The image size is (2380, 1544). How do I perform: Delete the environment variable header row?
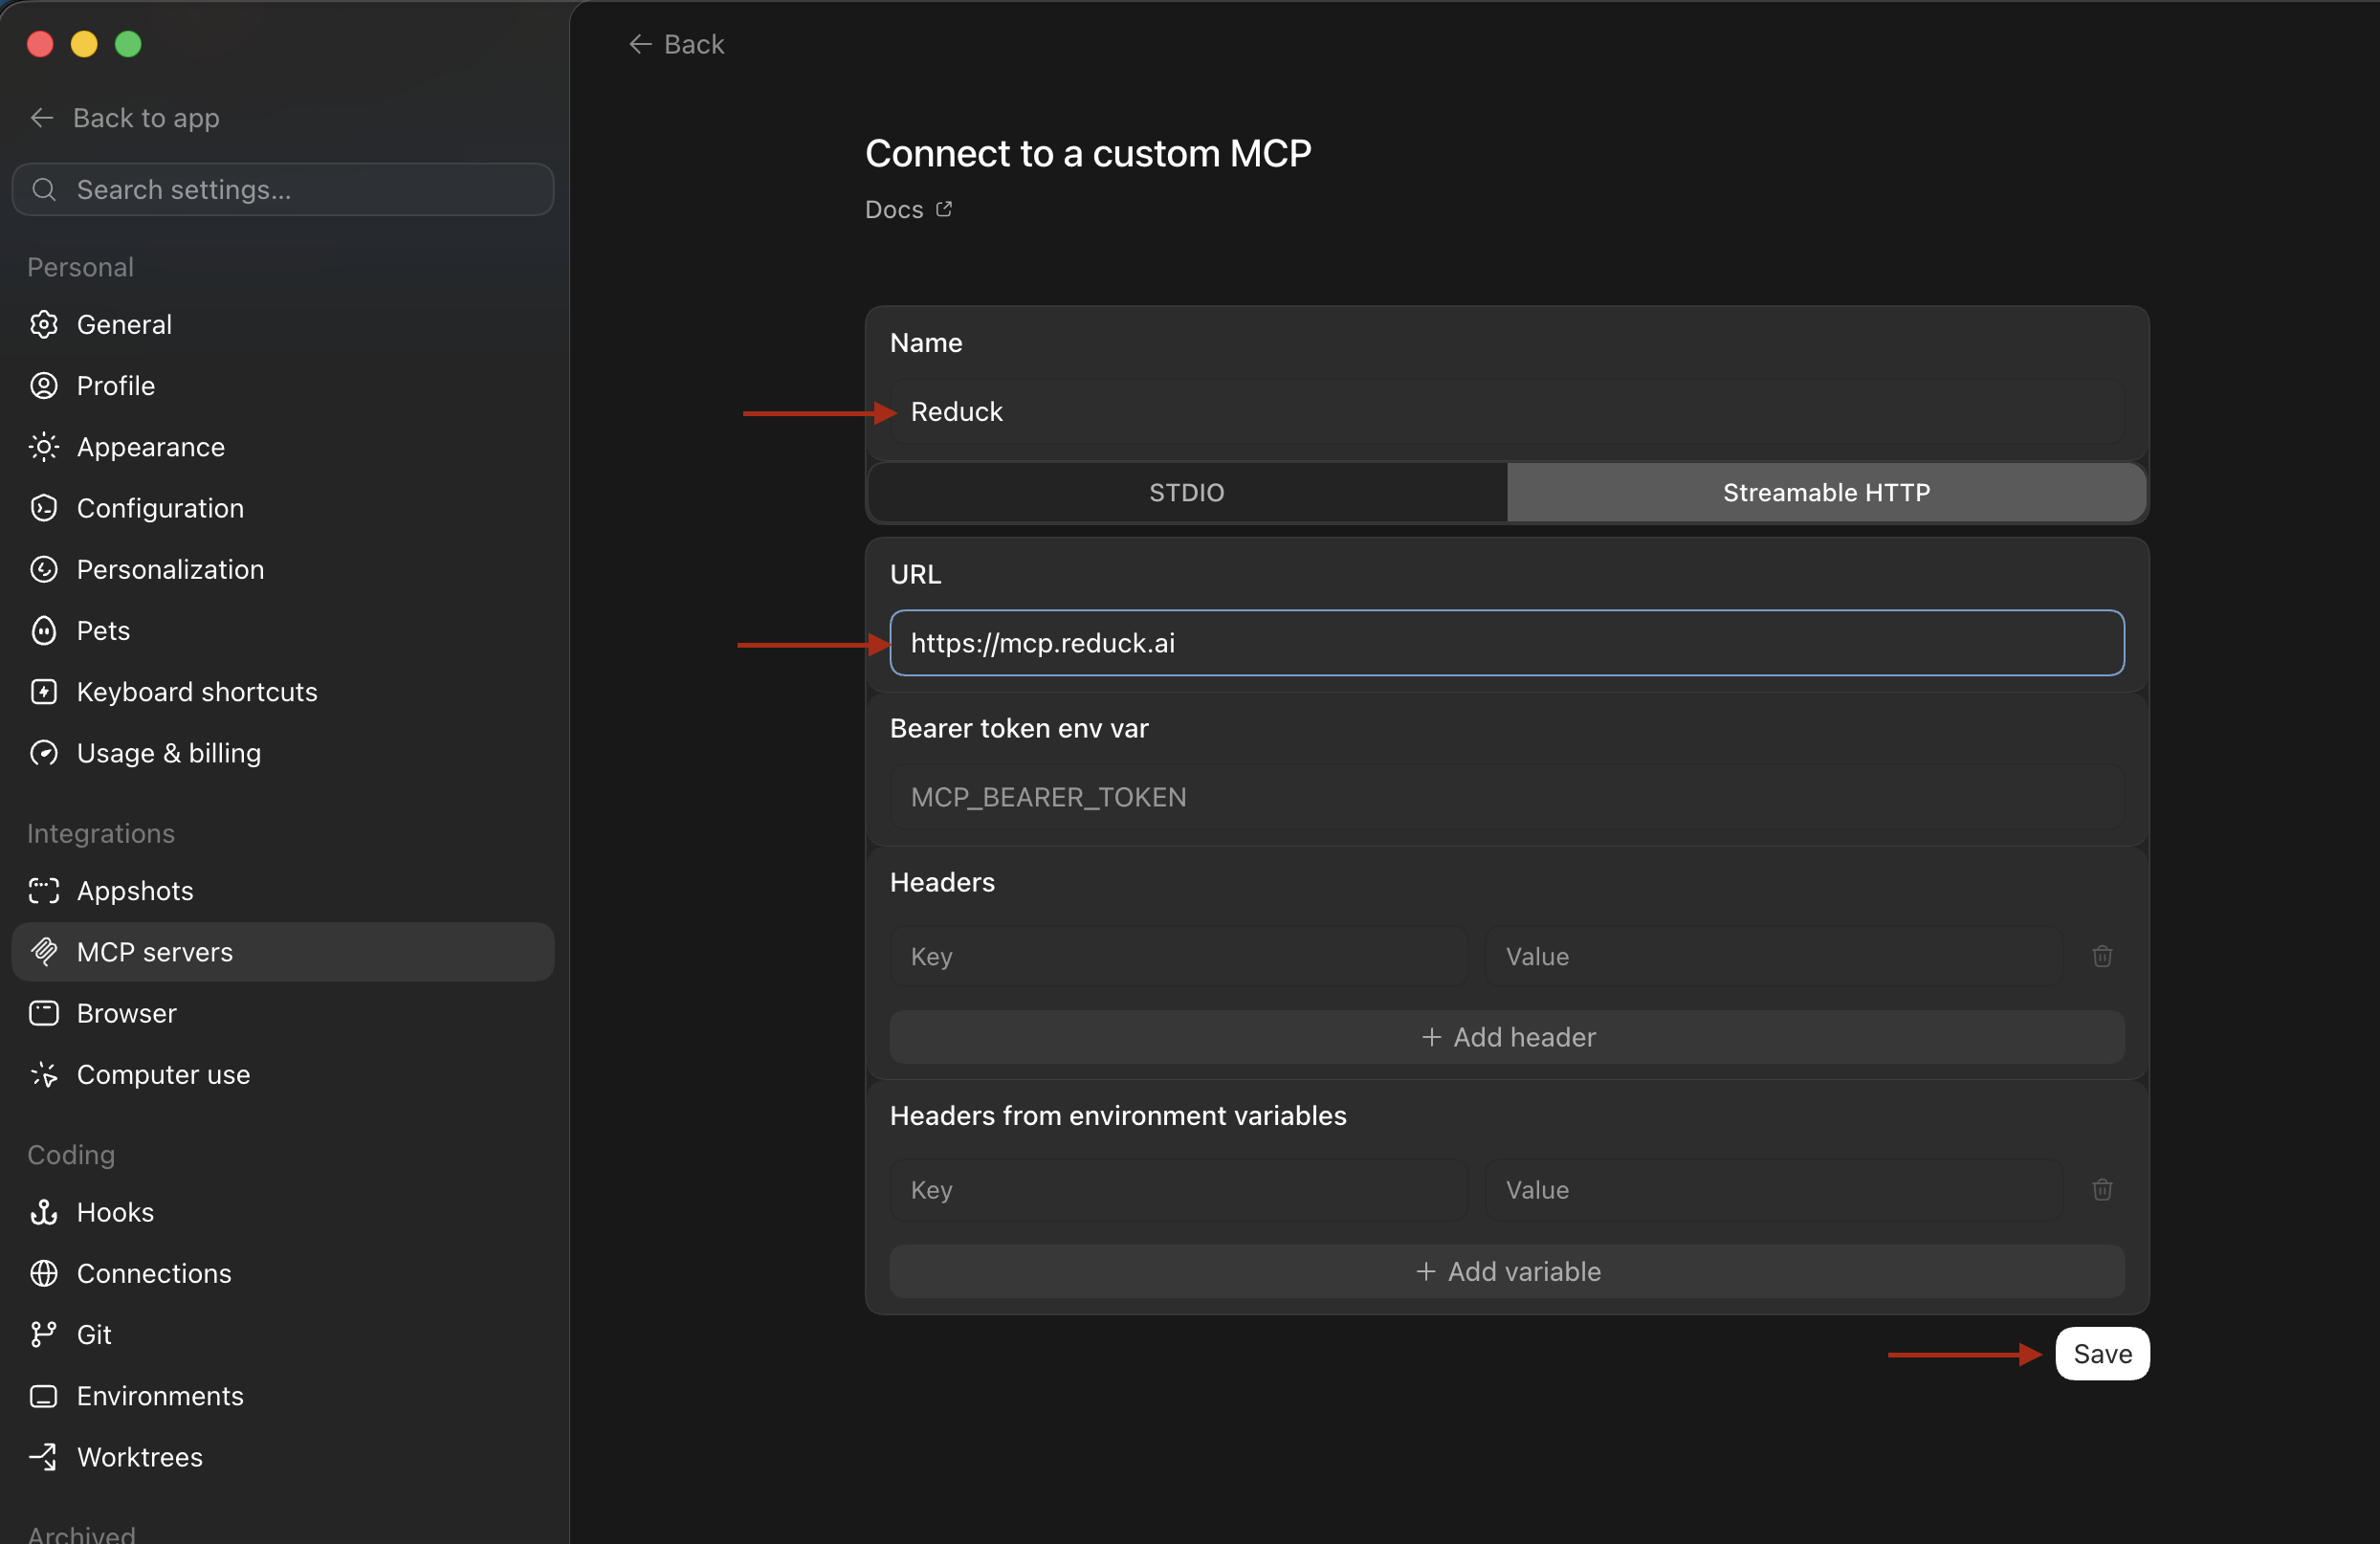pos(2102,1190)
